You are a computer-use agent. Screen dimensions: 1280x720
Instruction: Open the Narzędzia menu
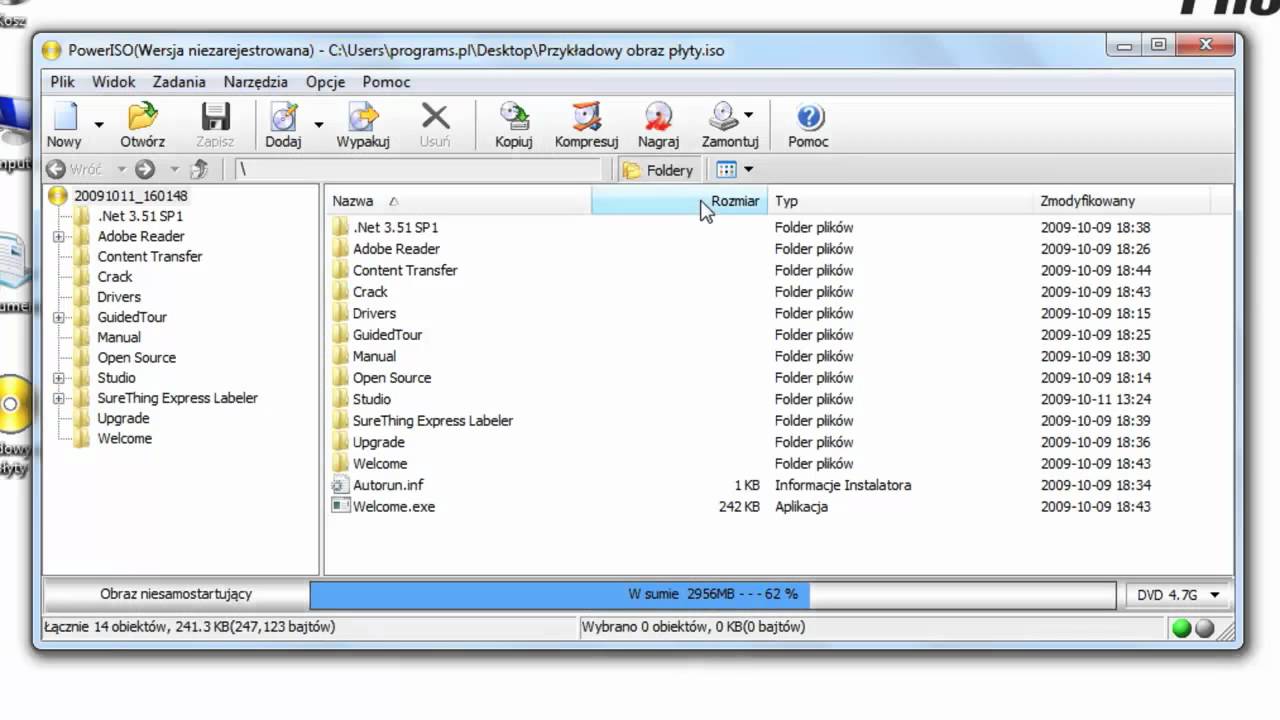point(256,82)
